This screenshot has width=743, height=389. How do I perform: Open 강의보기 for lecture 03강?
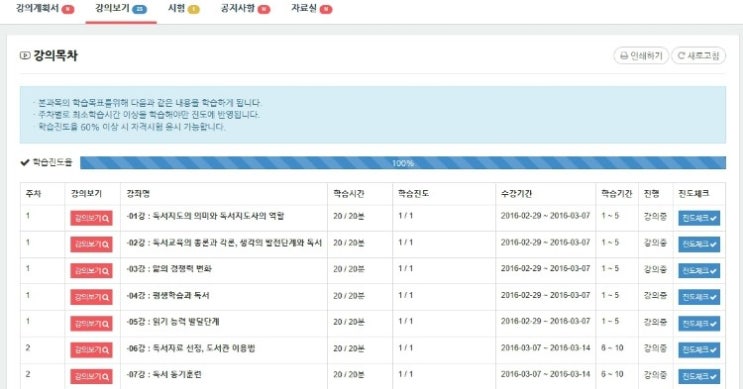tap(91, 271)
